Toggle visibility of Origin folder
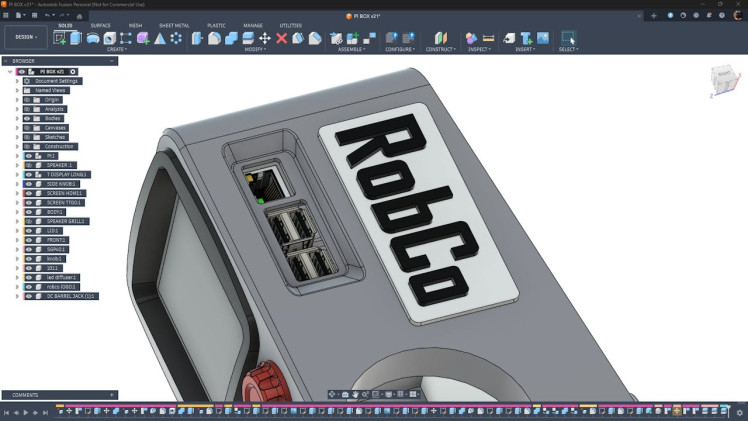Viewport: 748px width, 421px height. click(27, 100)
